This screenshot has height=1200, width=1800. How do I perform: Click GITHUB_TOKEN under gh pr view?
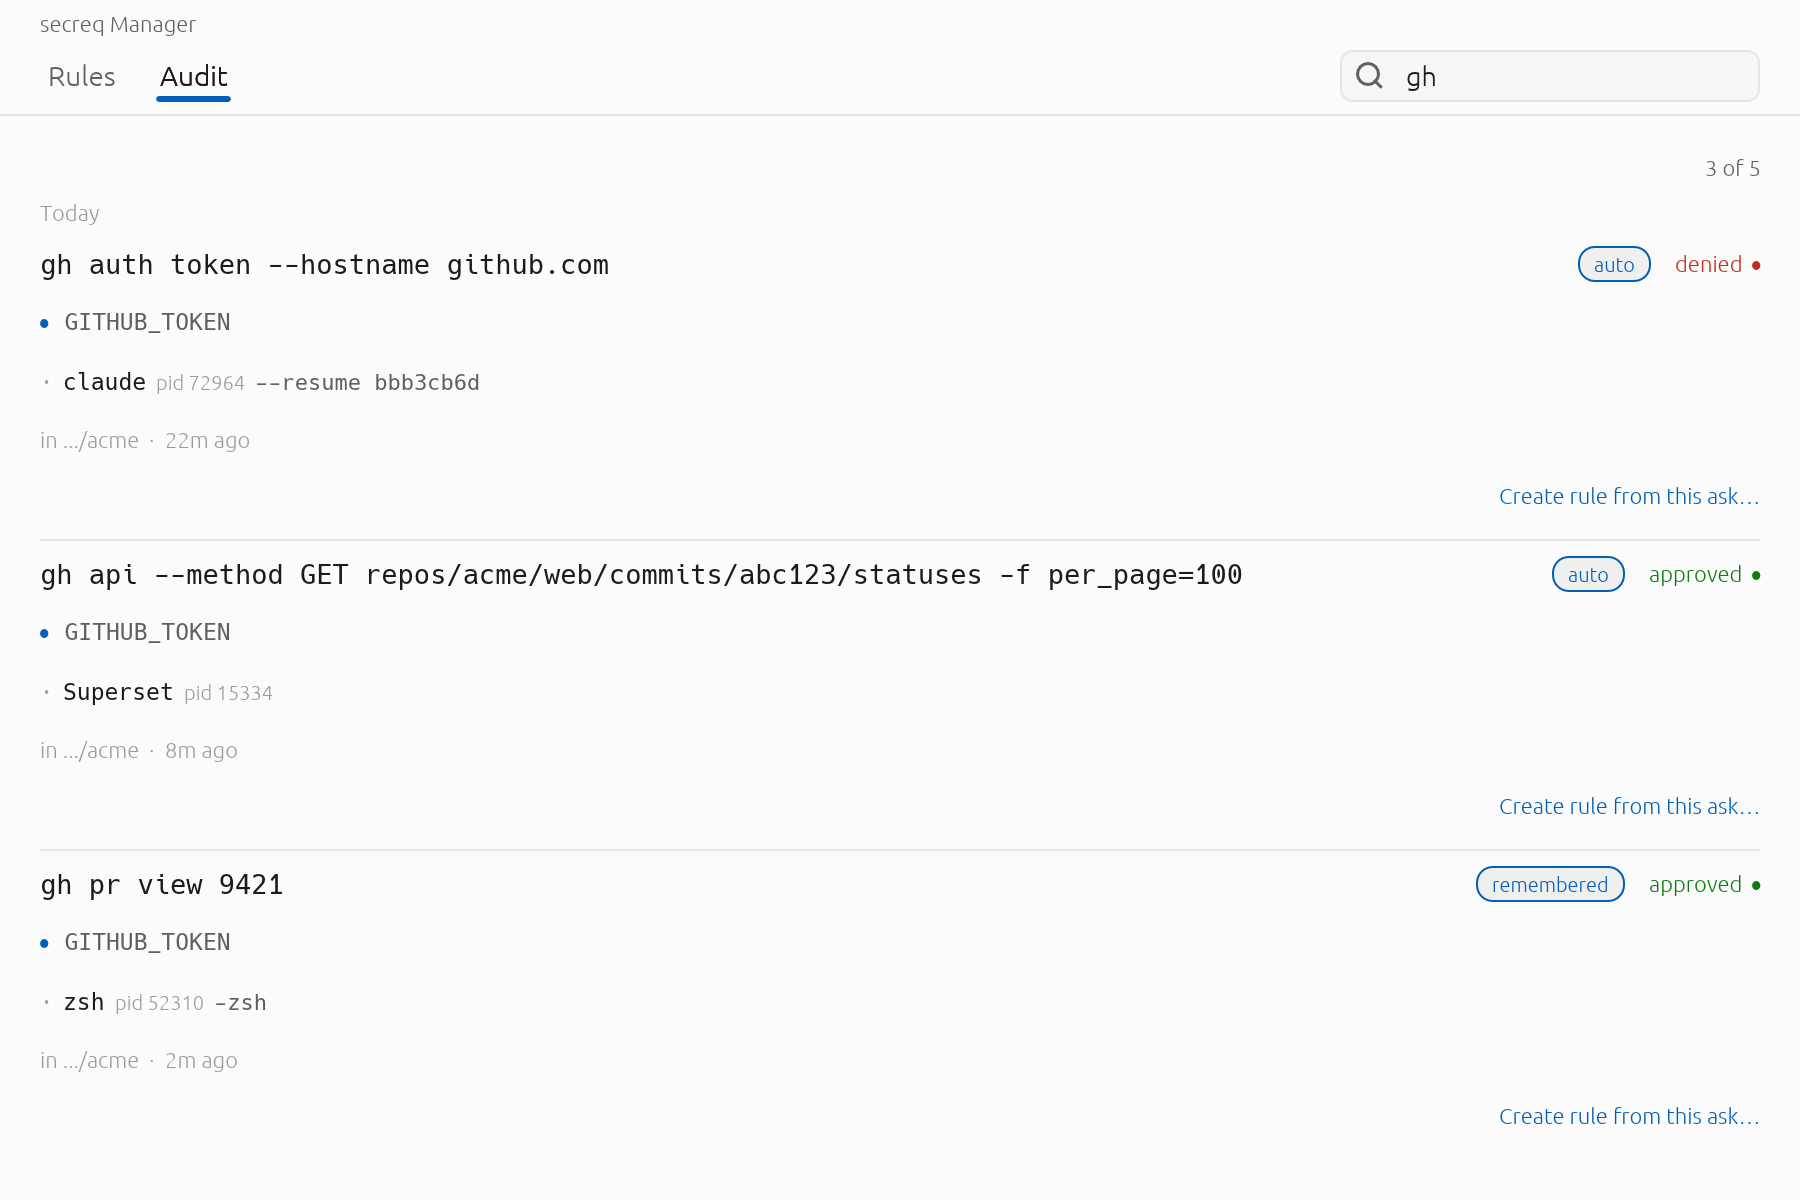(147, 942)
